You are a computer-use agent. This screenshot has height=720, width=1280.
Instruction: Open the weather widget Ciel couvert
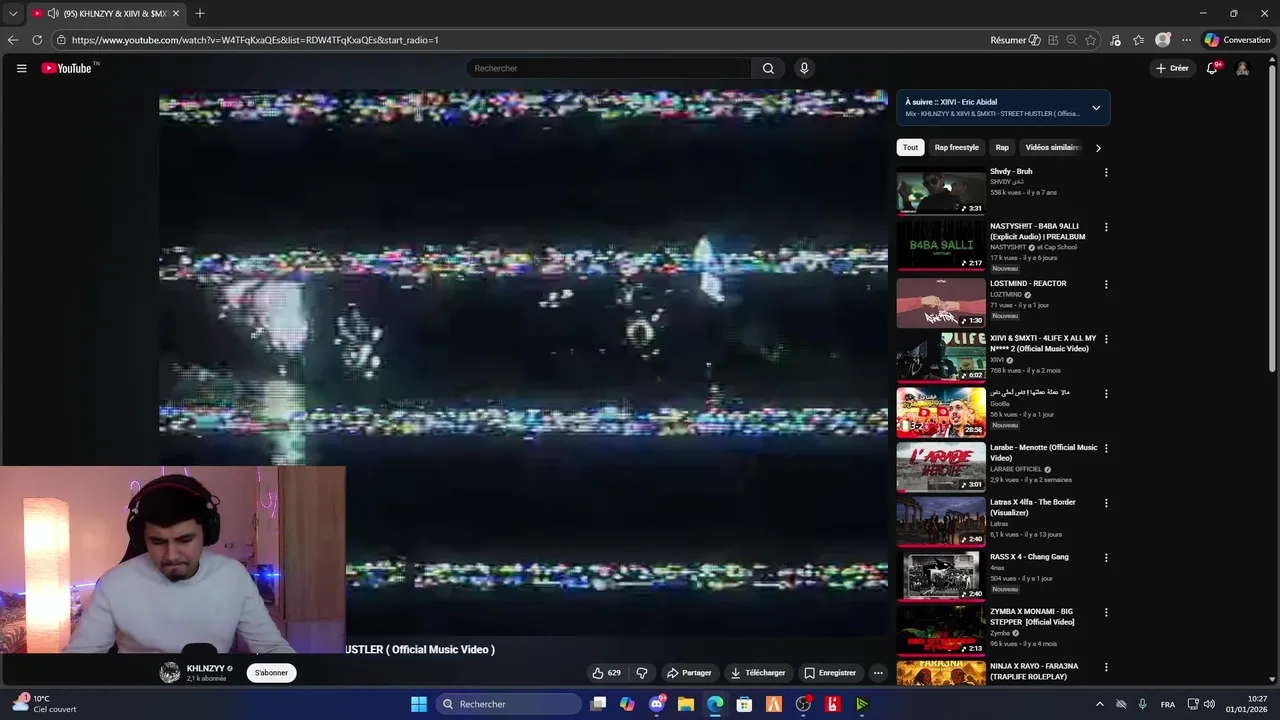(x=44, y=704)
